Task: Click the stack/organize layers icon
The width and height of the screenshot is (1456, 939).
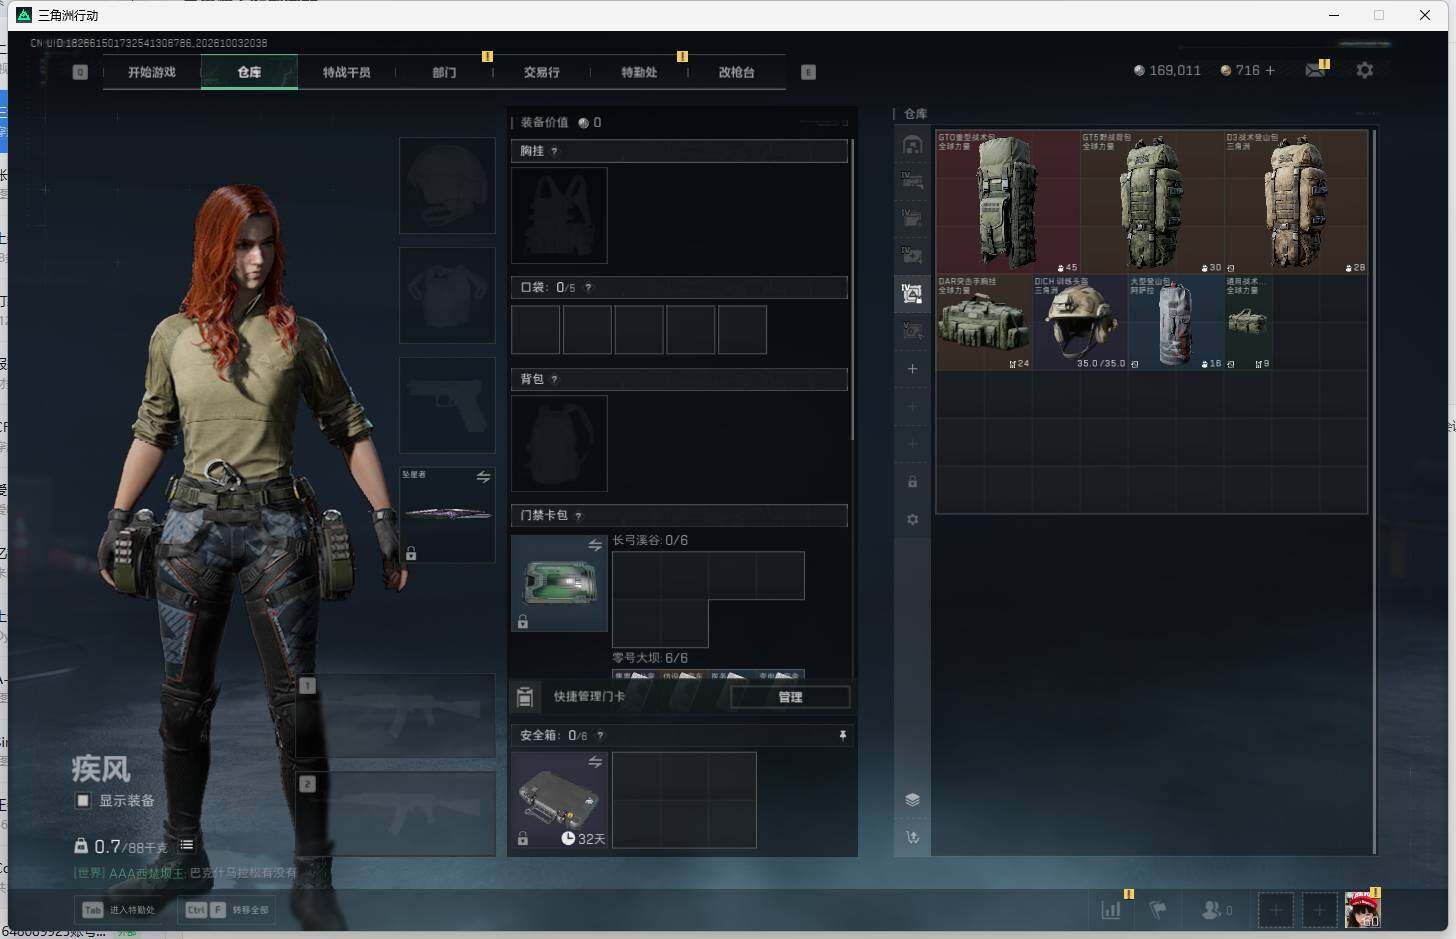Action: 912,799
